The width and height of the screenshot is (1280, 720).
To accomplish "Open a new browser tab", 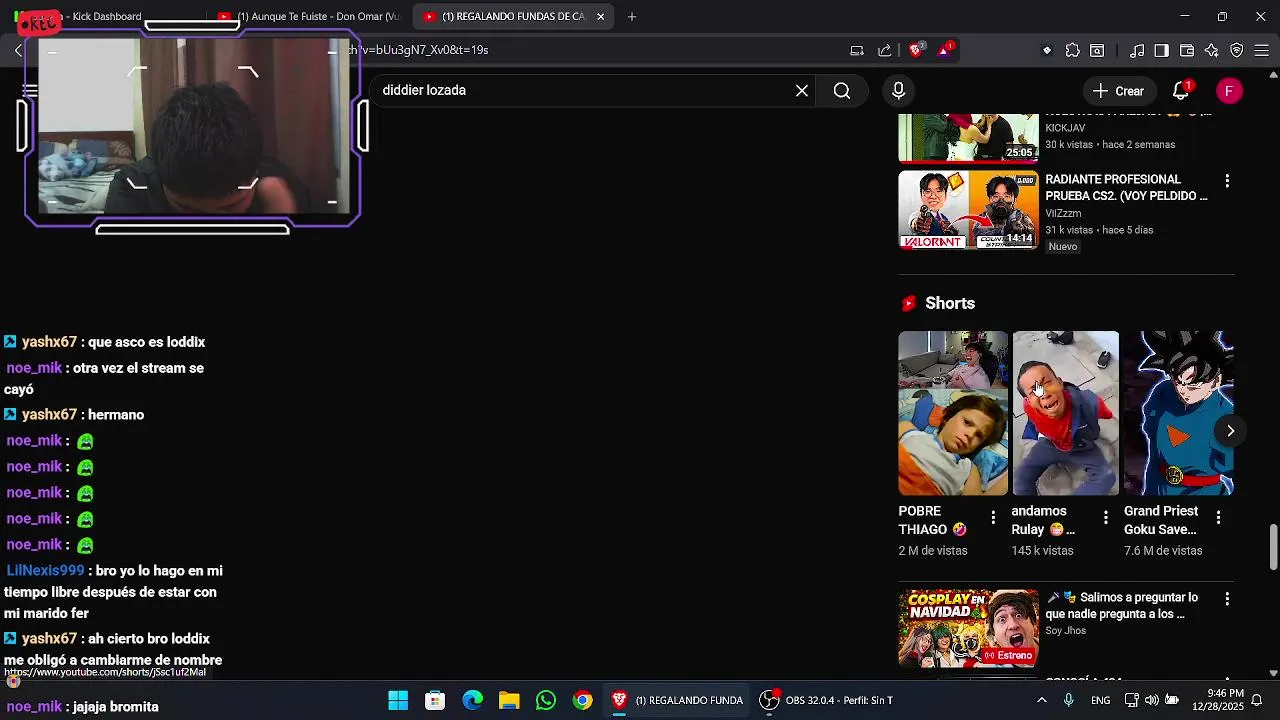I will pyautogui.click(x=632, y=16).
